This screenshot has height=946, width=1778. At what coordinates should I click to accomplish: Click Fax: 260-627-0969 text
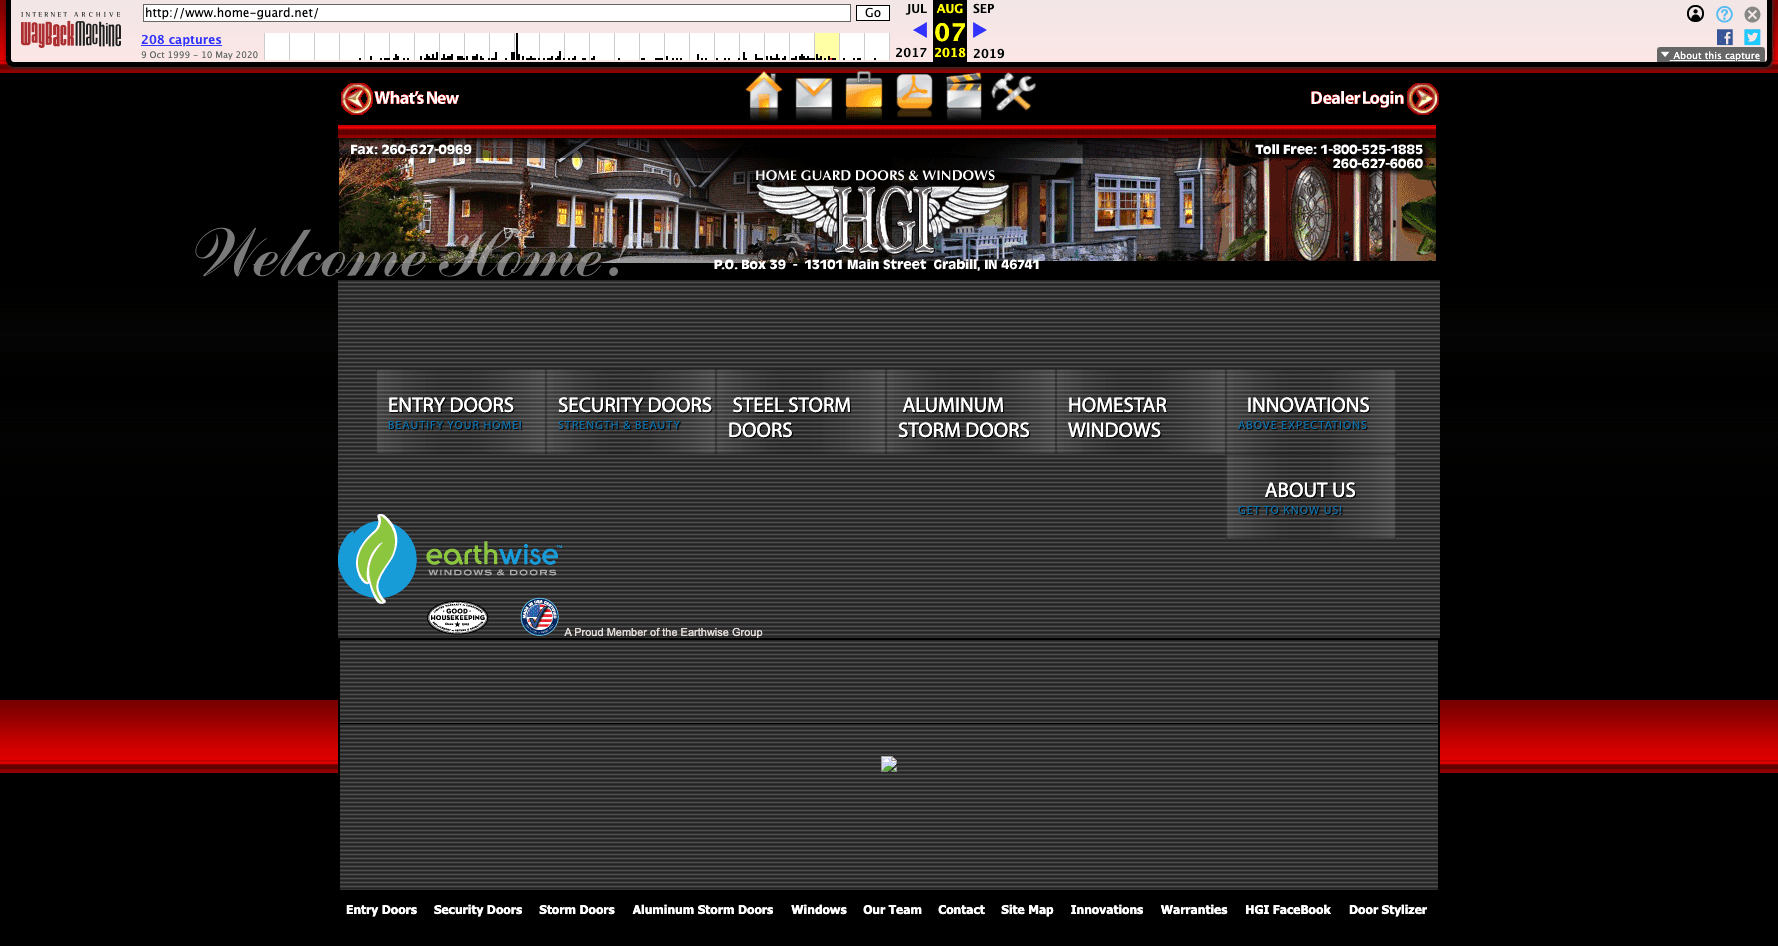[410, 149]
